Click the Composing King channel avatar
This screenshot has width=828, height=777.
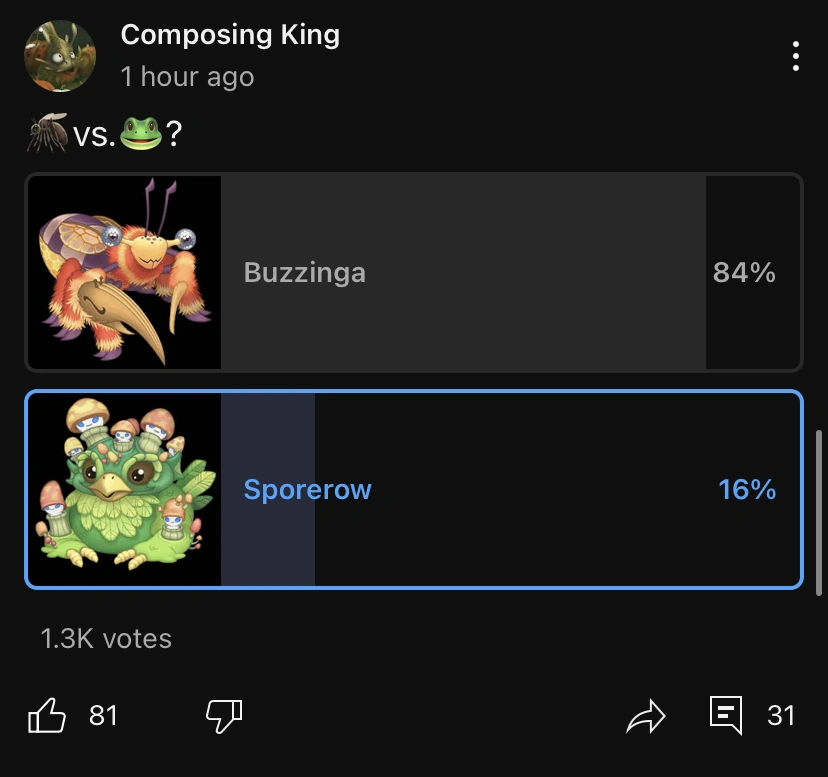60,55
